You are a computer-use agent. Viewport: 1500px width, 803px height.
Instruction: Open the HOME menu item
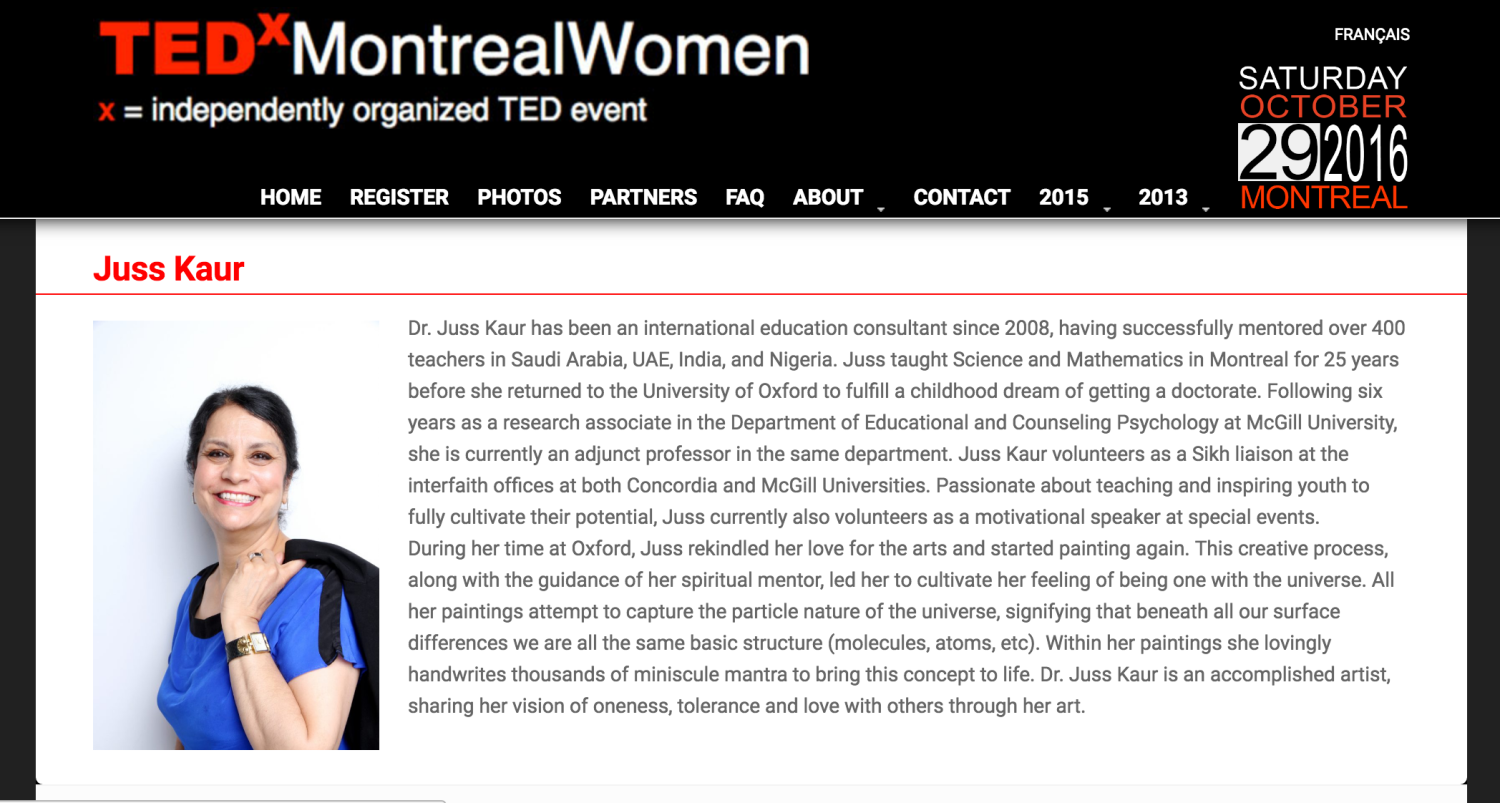[291, 197]
